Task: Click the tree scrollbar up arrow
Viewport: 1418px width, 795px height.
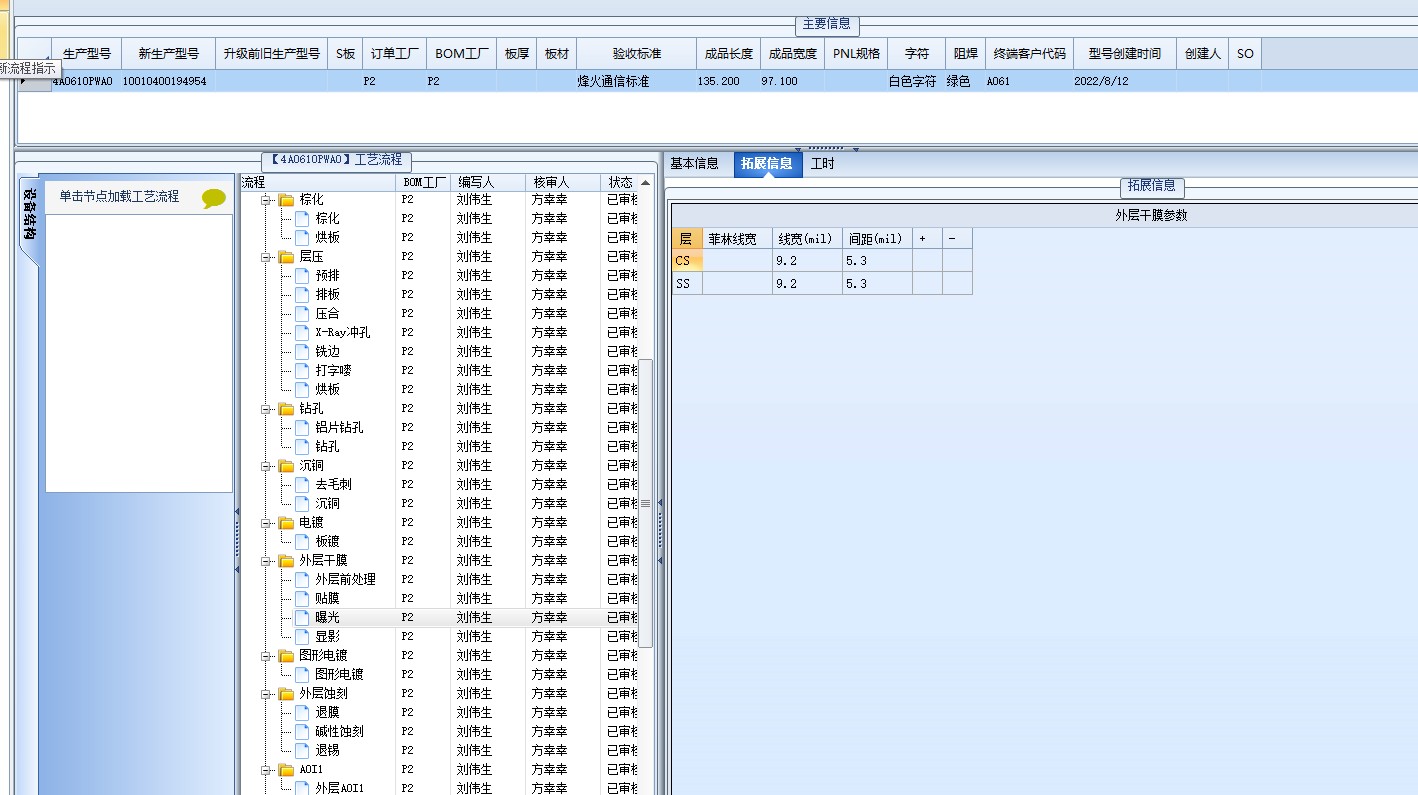Action: [x=645, y=182]
